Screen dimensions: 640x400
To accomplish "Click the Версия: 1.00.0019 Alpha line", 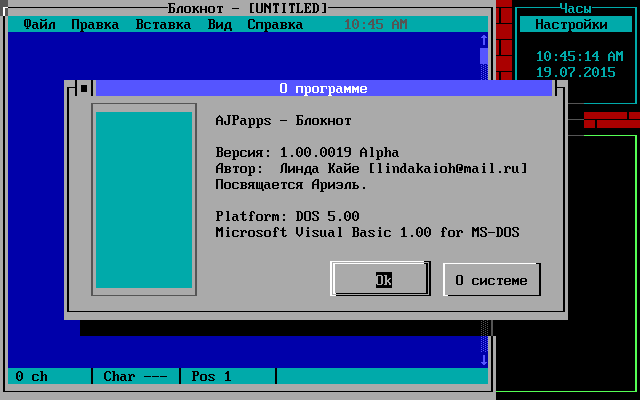I will pos(307,152).
